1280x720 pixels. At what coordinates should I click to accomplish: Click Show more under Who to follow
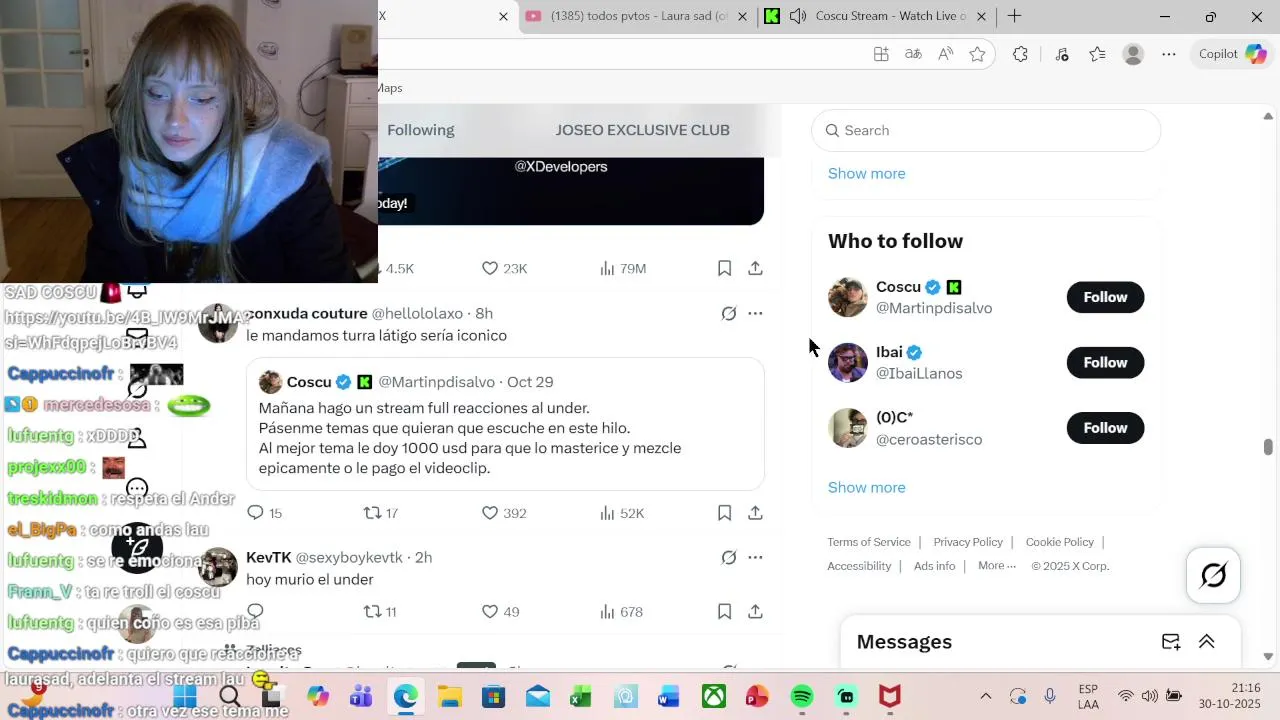tap(867, 488)
